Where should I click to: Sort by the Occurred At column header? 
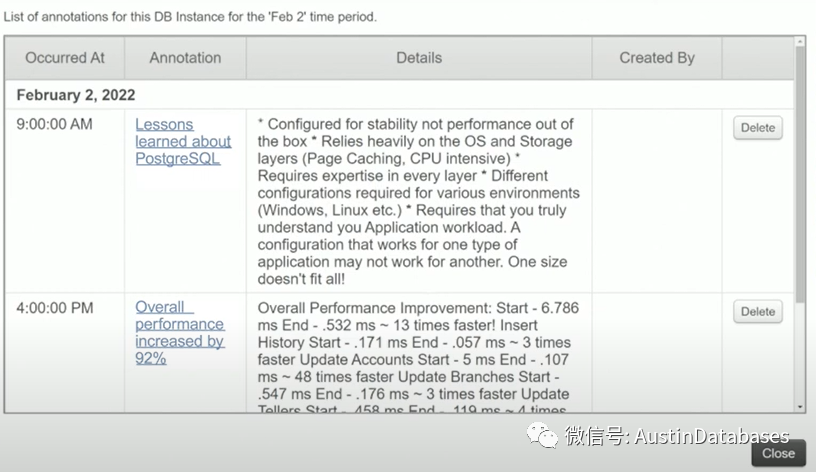click(65, 58)
